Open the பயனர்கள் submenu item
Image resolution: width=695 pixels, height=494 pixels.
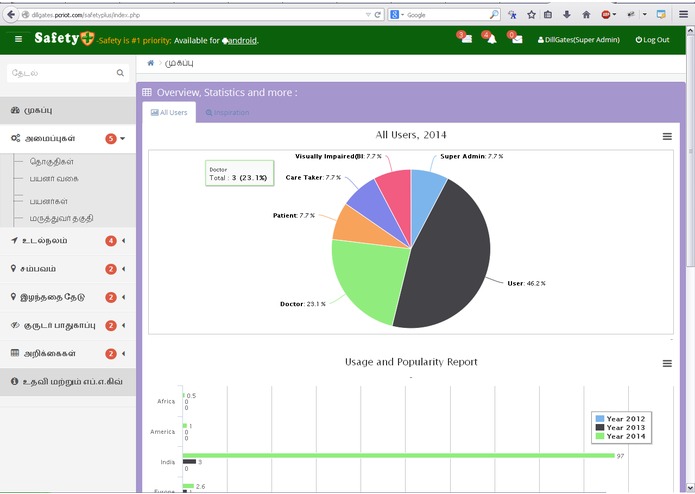click(49, 201)
